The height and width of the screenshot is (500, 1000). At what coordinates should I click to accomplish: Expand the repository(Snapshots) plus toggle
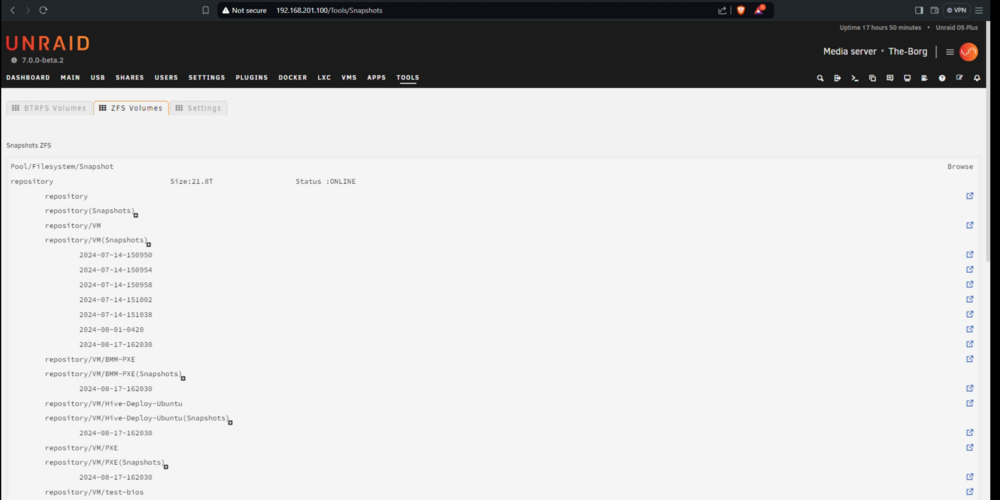(x=136, y=216)
